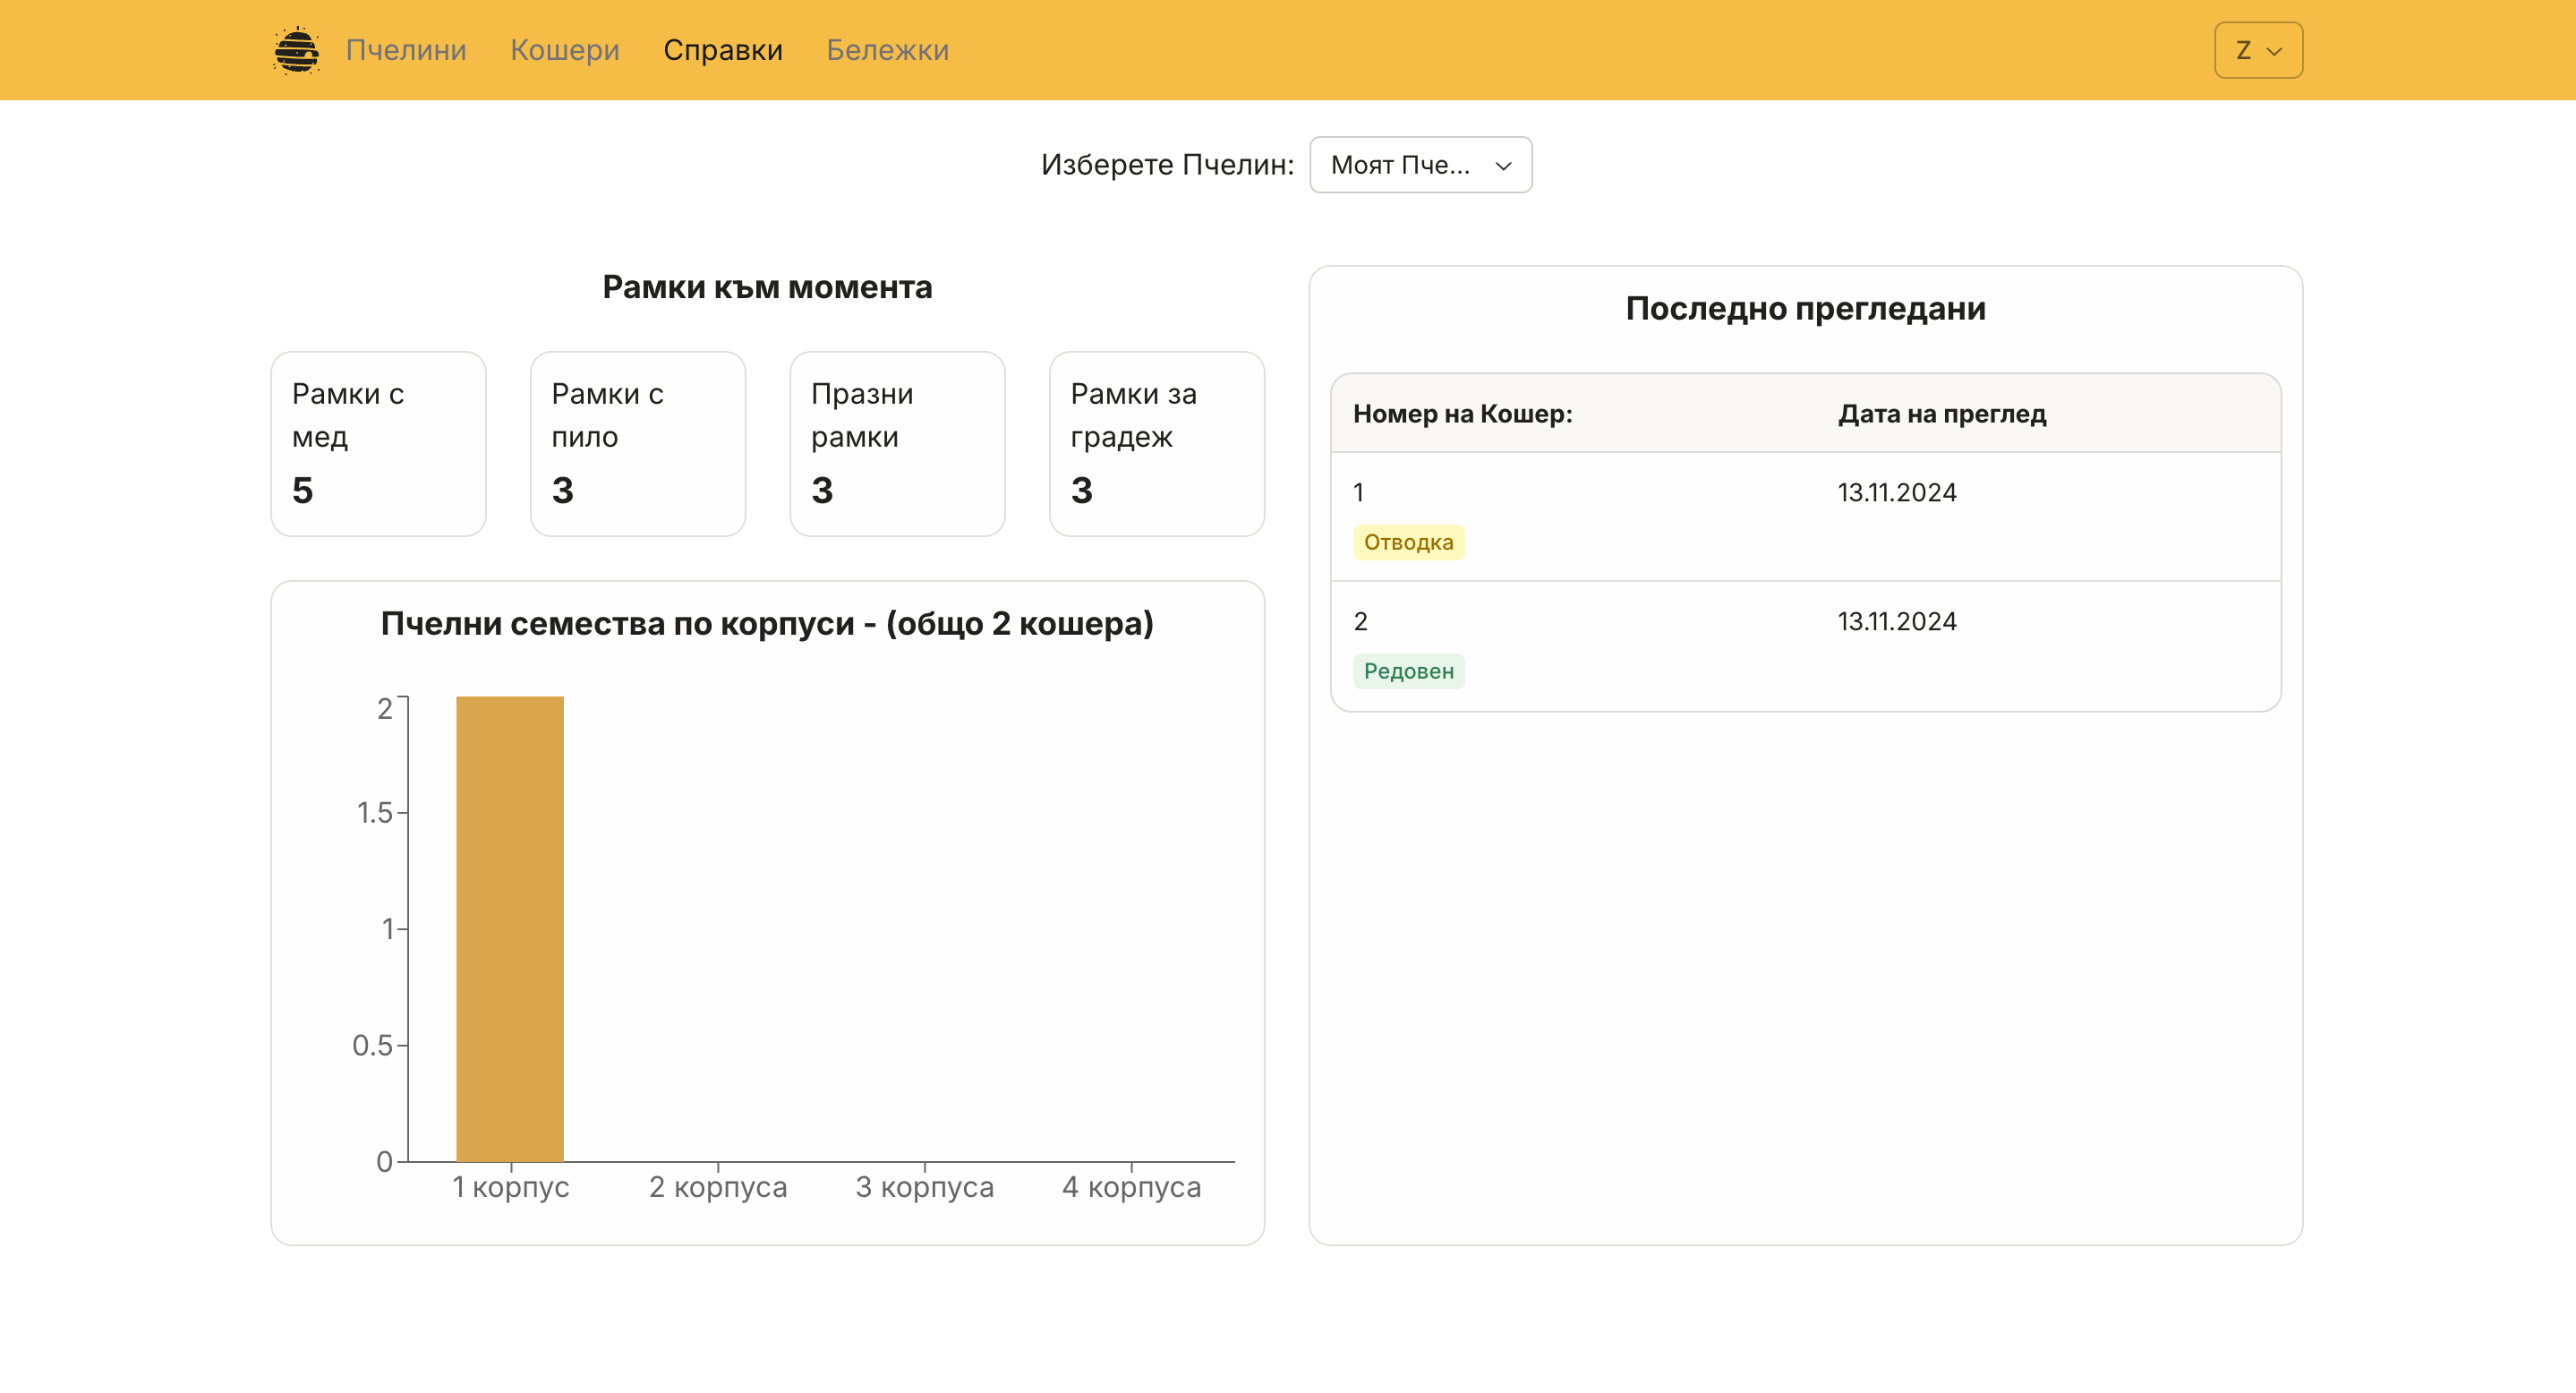Click the Рамки с мед card
Image resolution: width=2576 pixels, height=1393 pixels.
[x=378, y=443]
